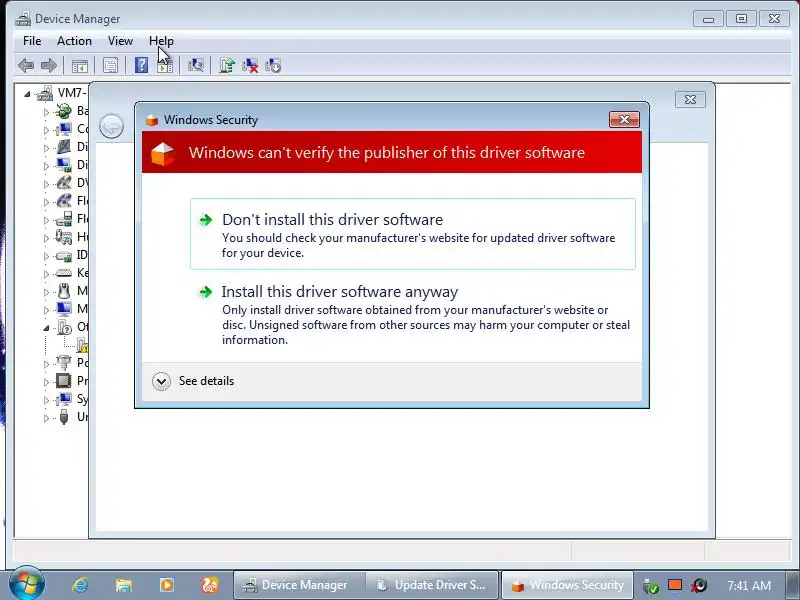Click the green checkmark device tray icon
This screenshot has width=800, height=600.
click(x=651, y=586)
